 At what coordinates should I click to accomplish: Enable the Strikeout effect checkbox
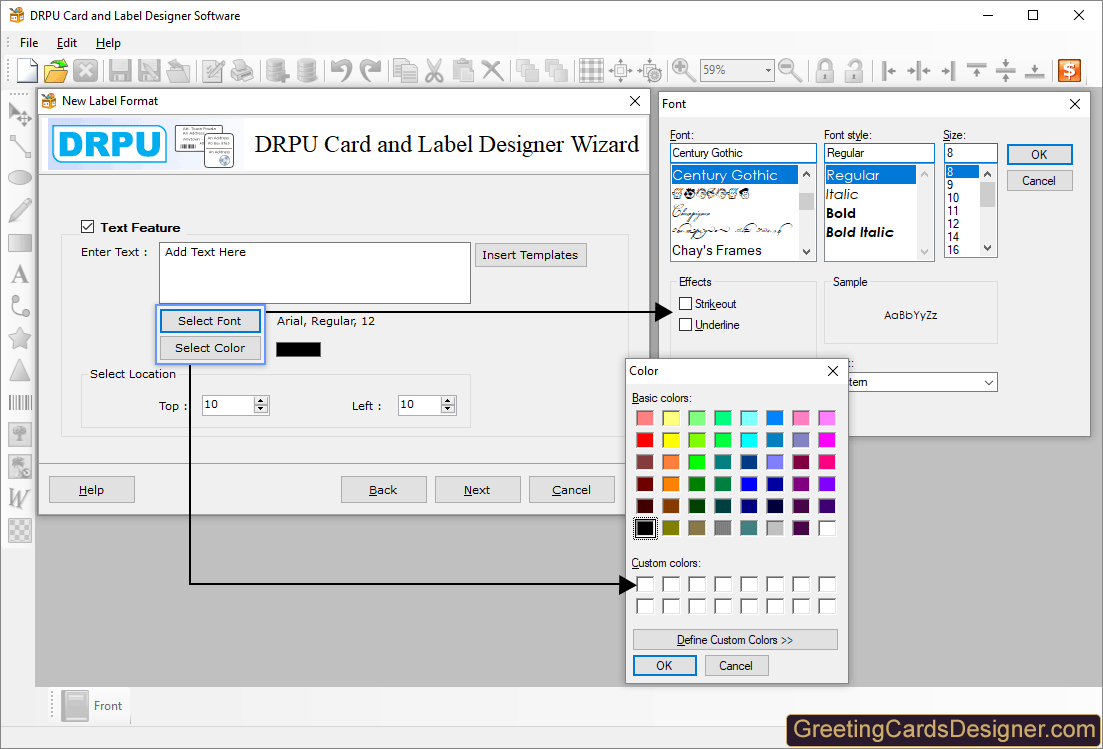685,303
